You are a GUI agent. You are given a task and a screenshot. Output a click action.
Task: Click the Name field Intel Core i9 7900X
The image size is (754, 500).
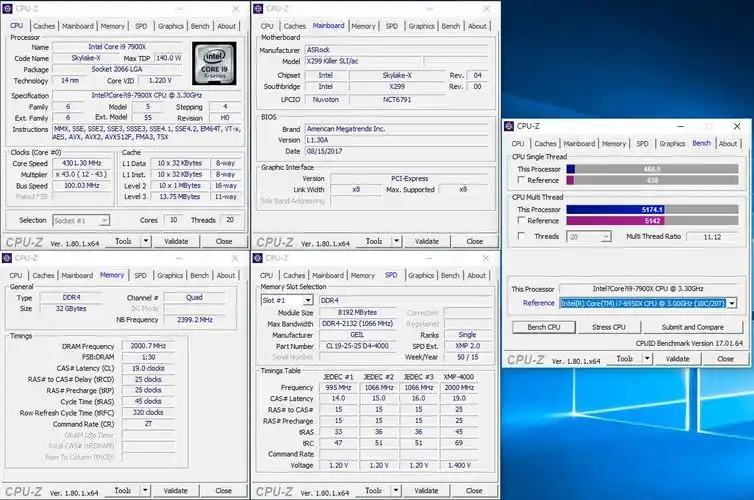point(117,47)
